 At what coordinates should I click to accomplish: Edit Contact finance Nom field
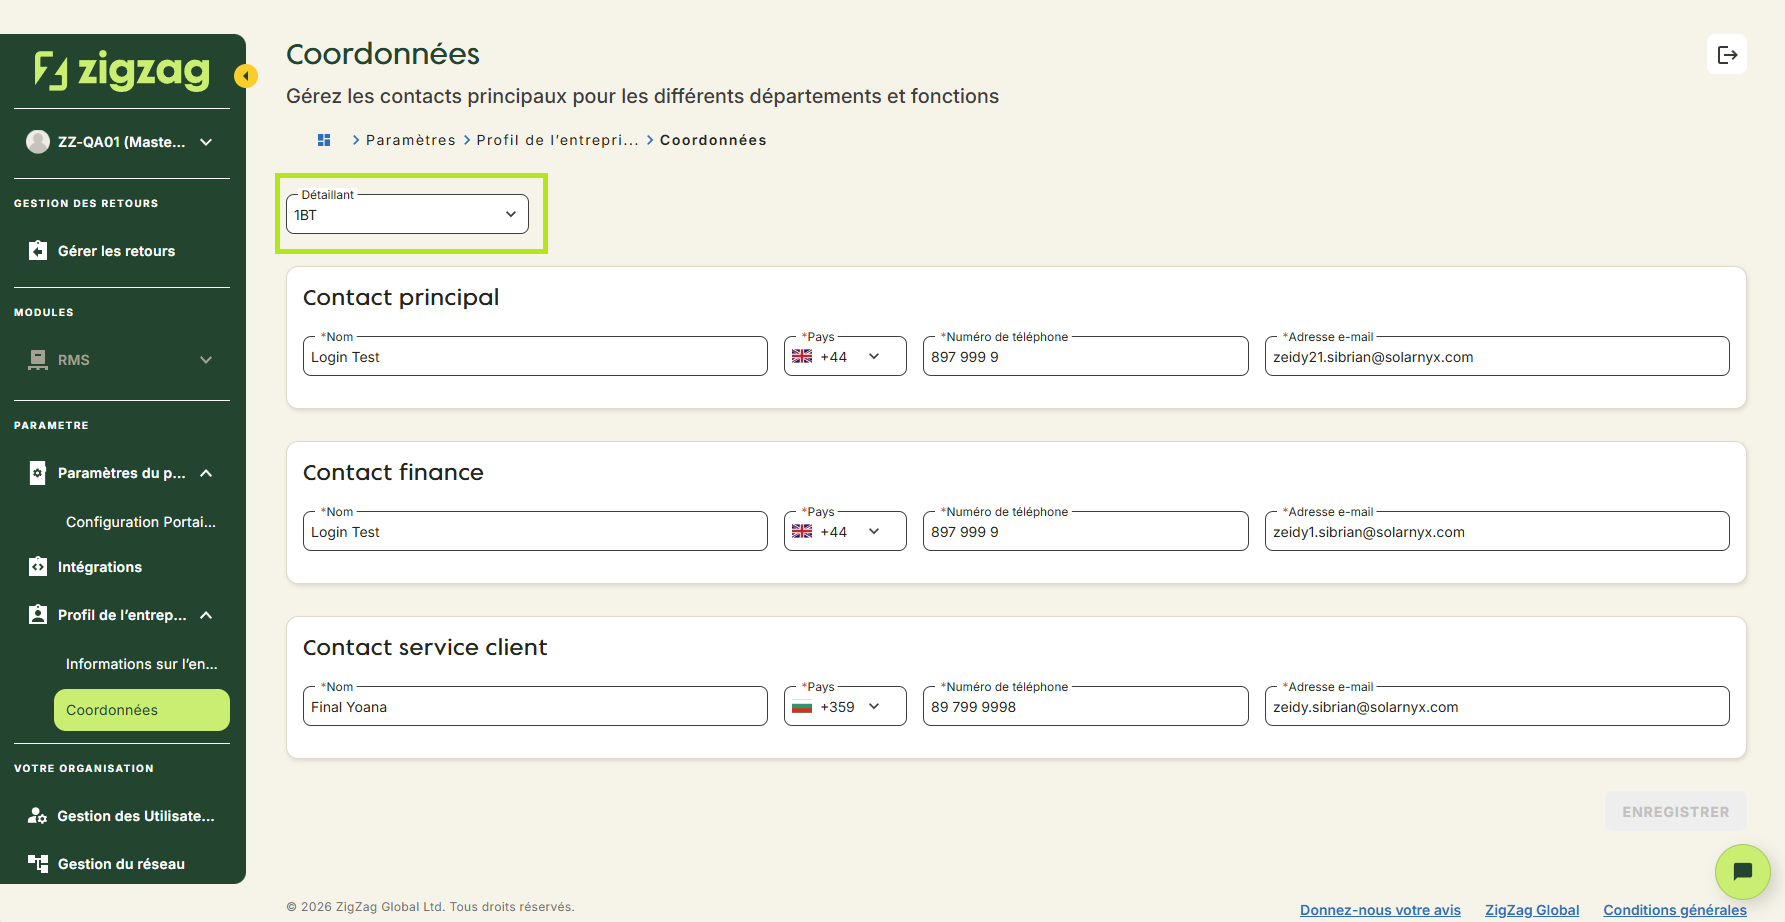coord(535,531)
